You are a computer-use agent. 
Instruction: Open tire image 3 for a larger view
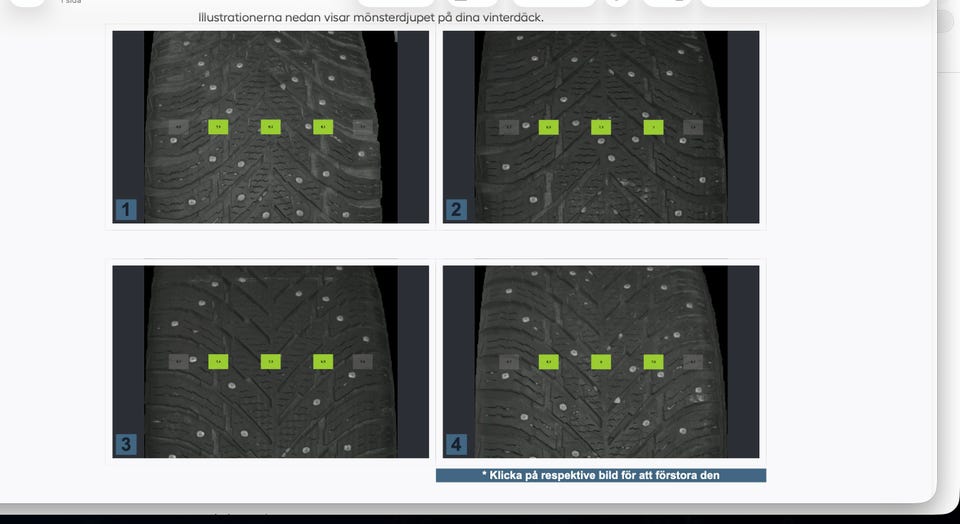click(x=271, y=362)
